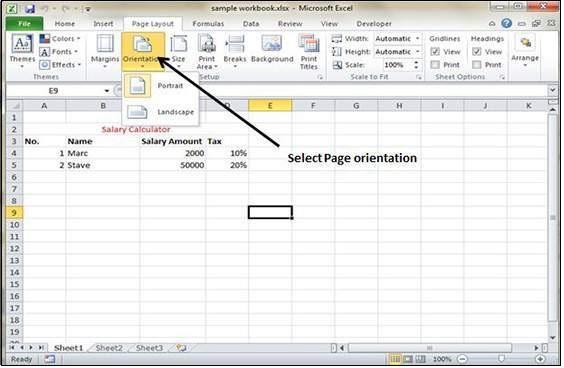Select column A header

pos(44,106)
